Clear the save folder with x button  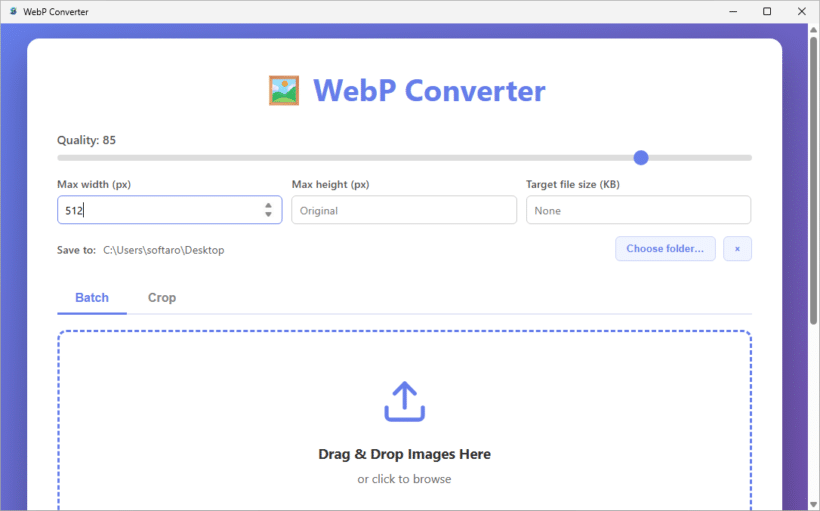[x=737, y=248]
